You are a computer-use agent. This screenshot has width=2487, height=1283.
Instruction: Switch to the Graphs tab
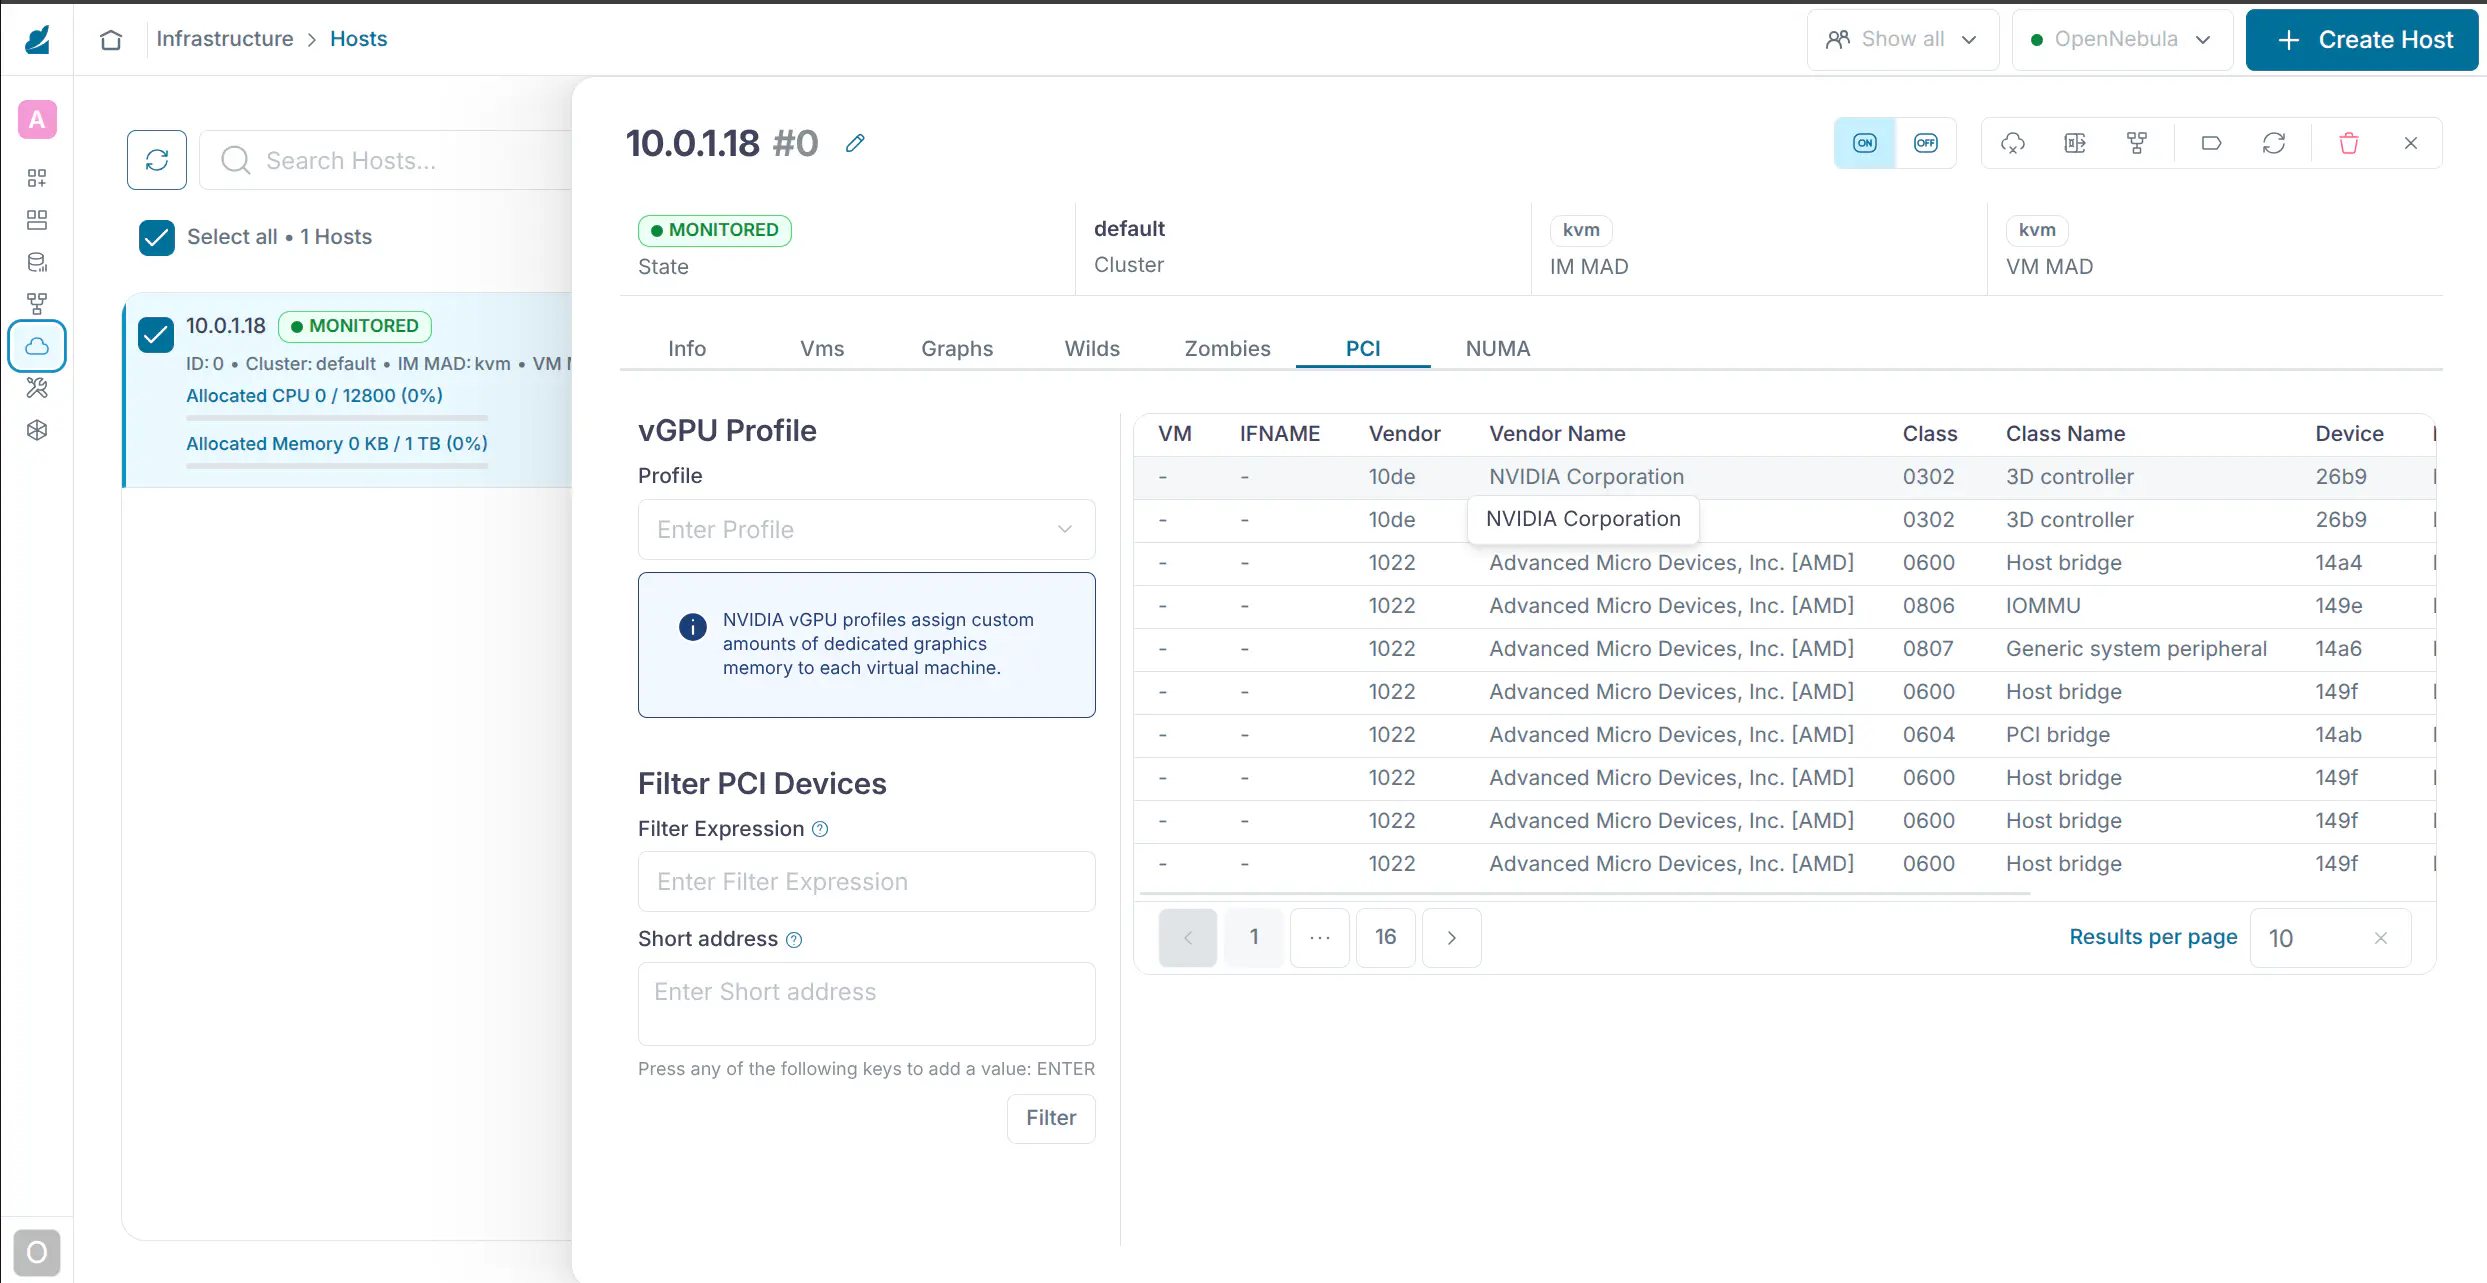click(957, 349)
